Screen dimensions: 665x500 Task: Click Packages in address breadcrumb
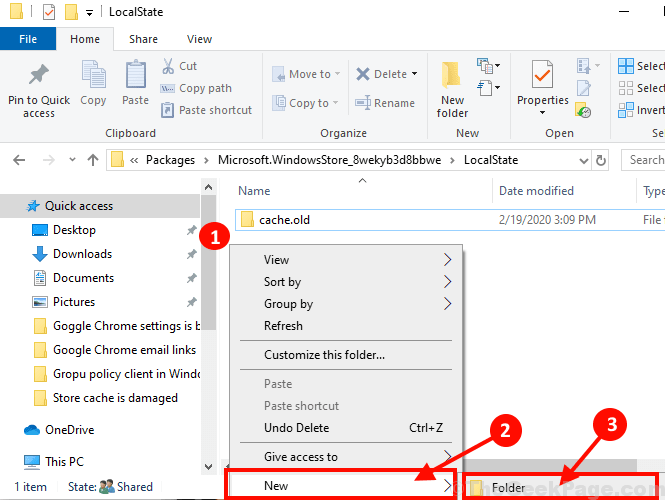click(x=170, y=160)
